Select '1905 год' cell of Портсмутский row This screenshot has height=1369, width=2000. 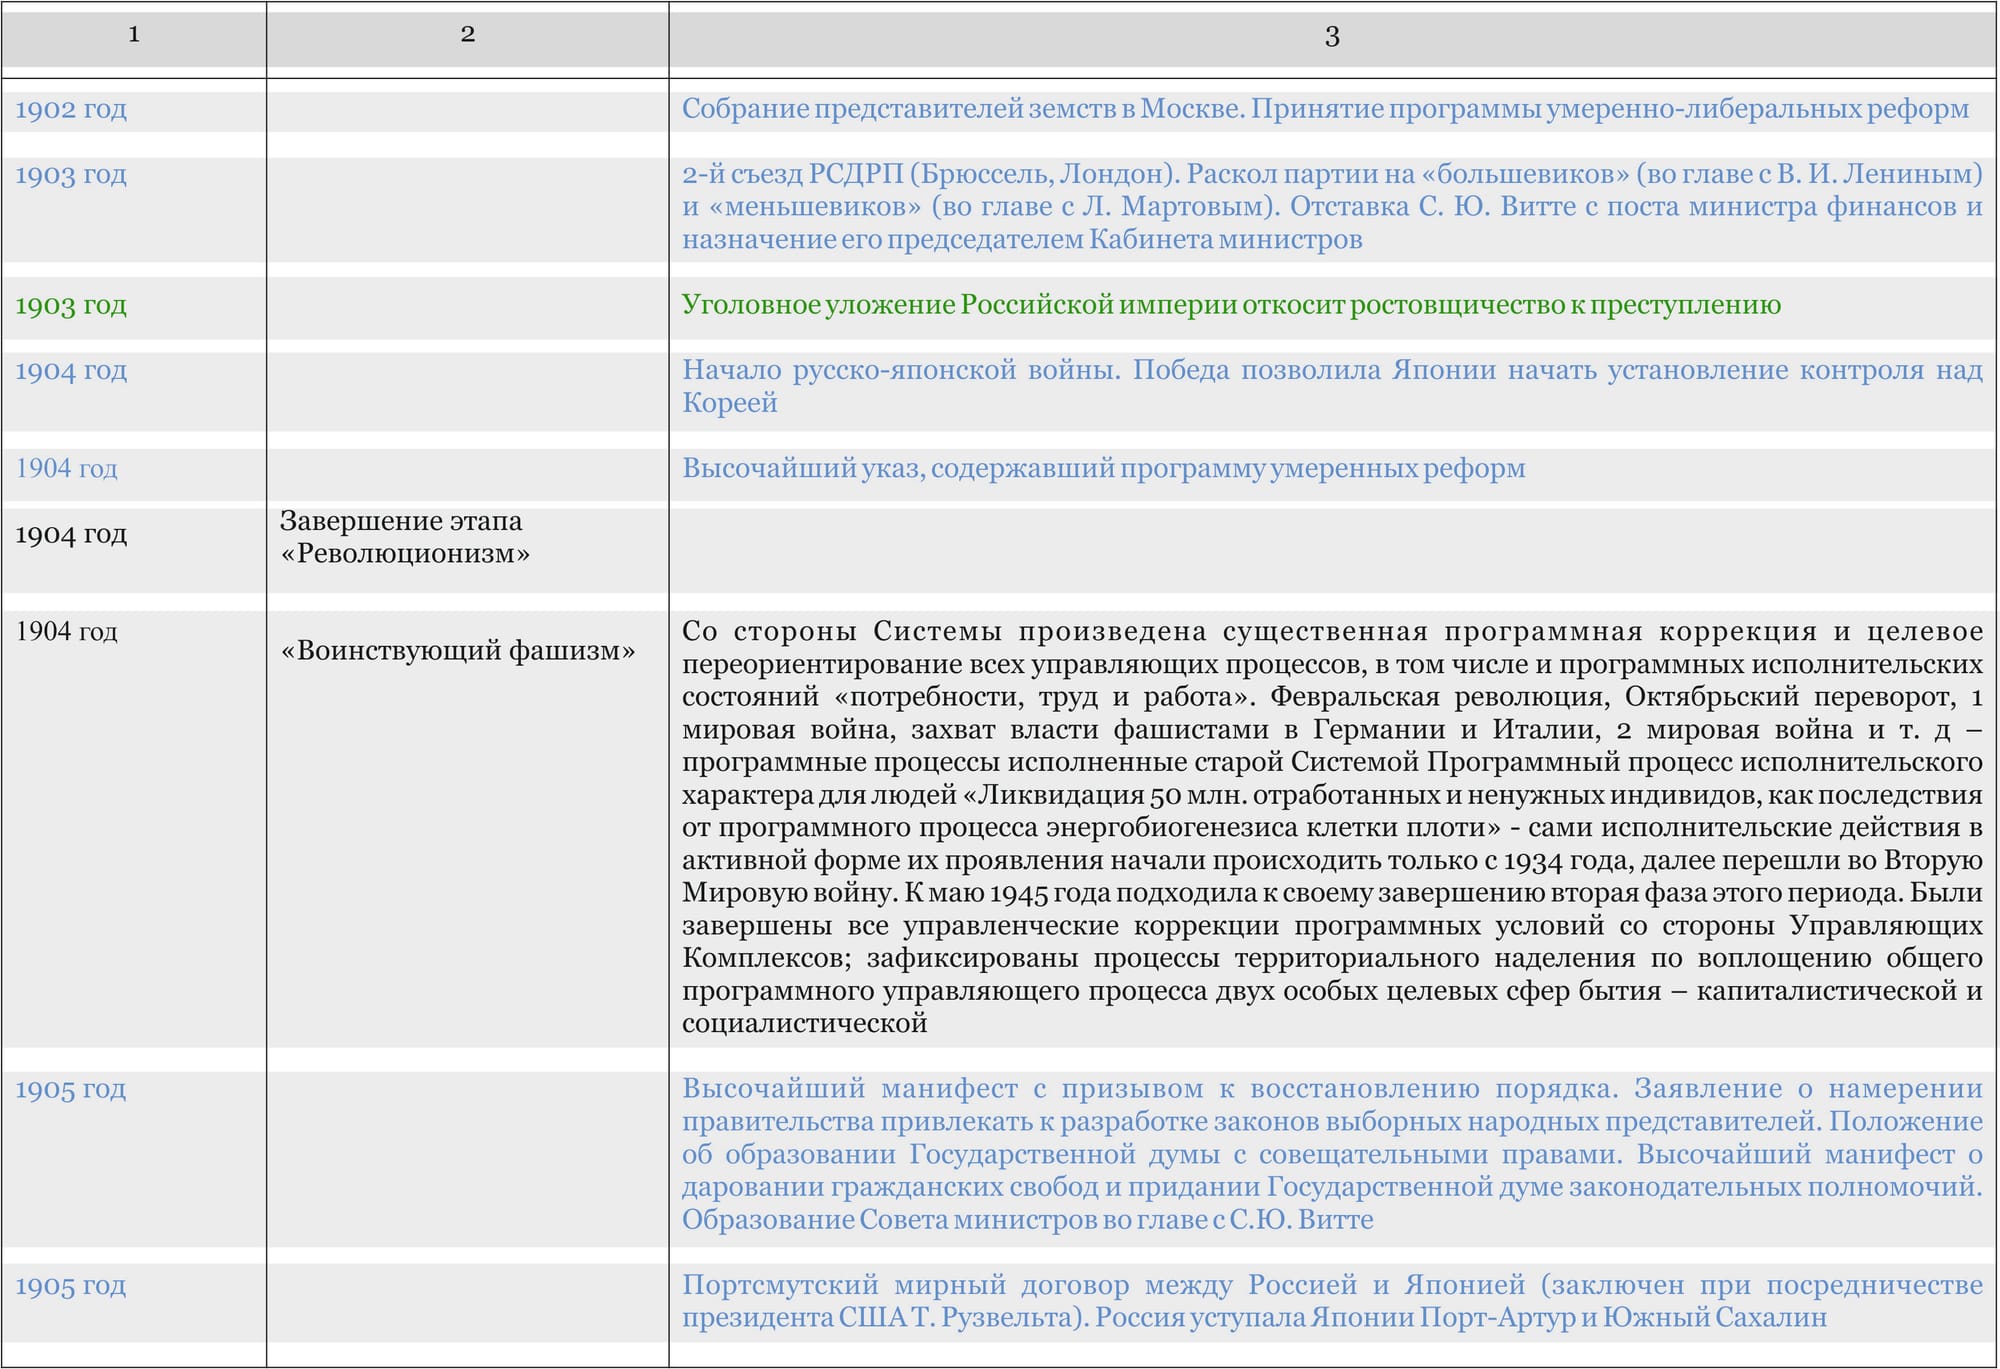(x=71, y=1286)
